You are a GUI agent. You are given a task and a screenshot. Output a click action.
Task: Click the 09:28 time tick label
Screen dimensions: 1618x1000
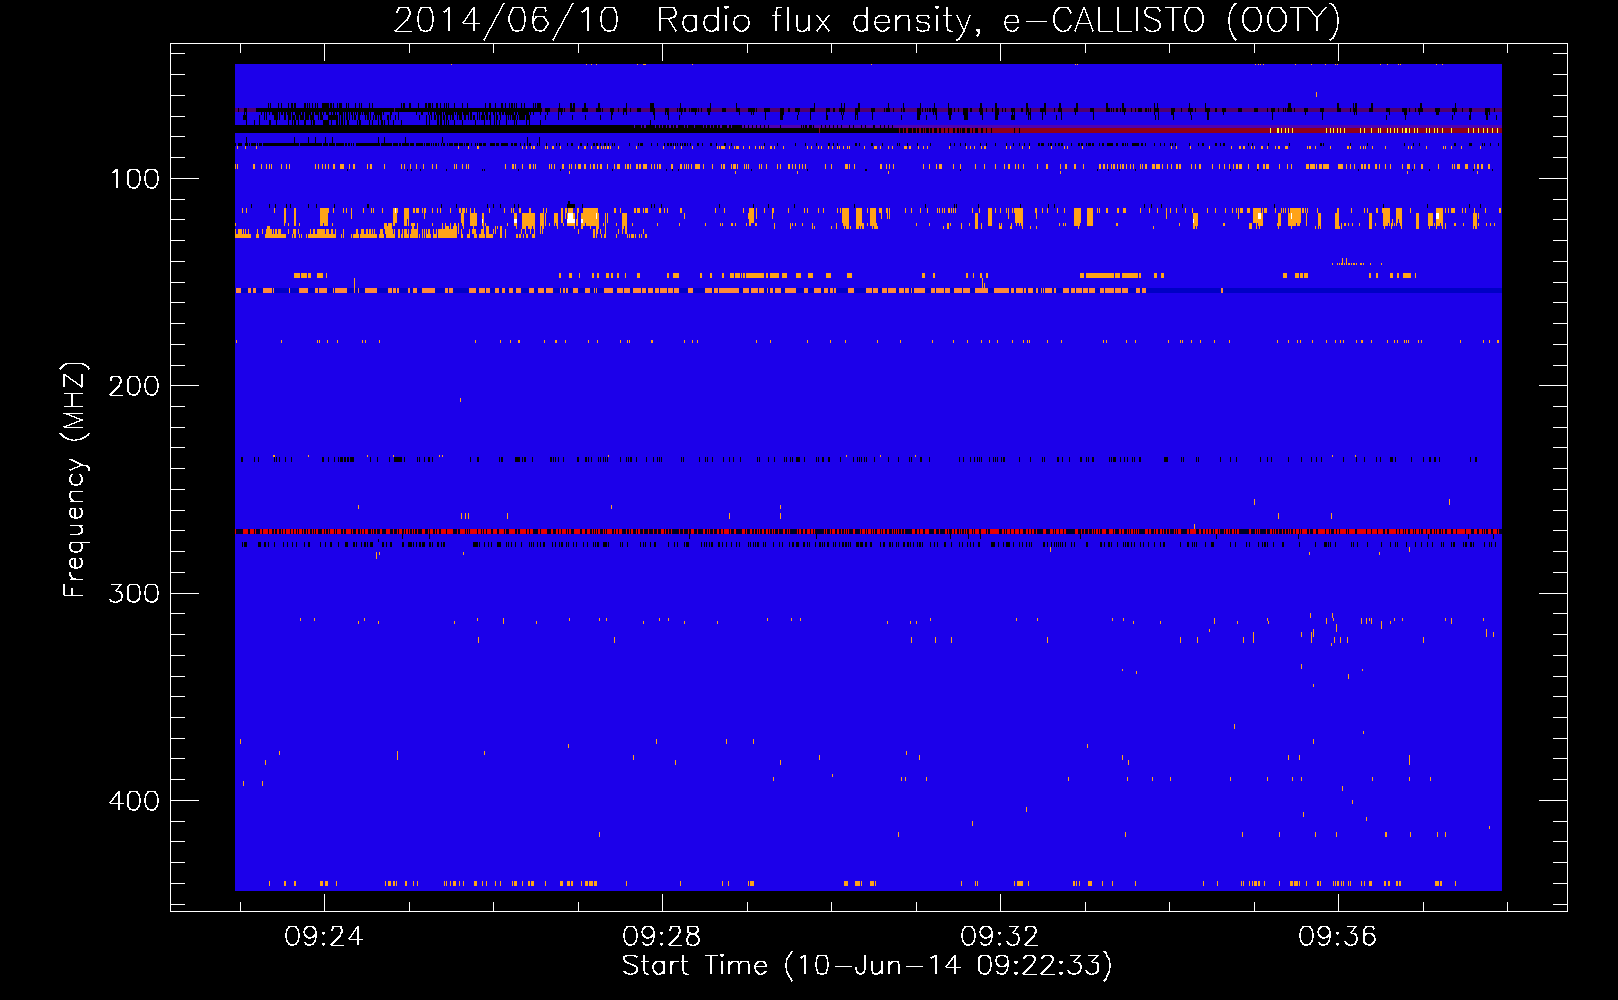[x=662, y=937]
